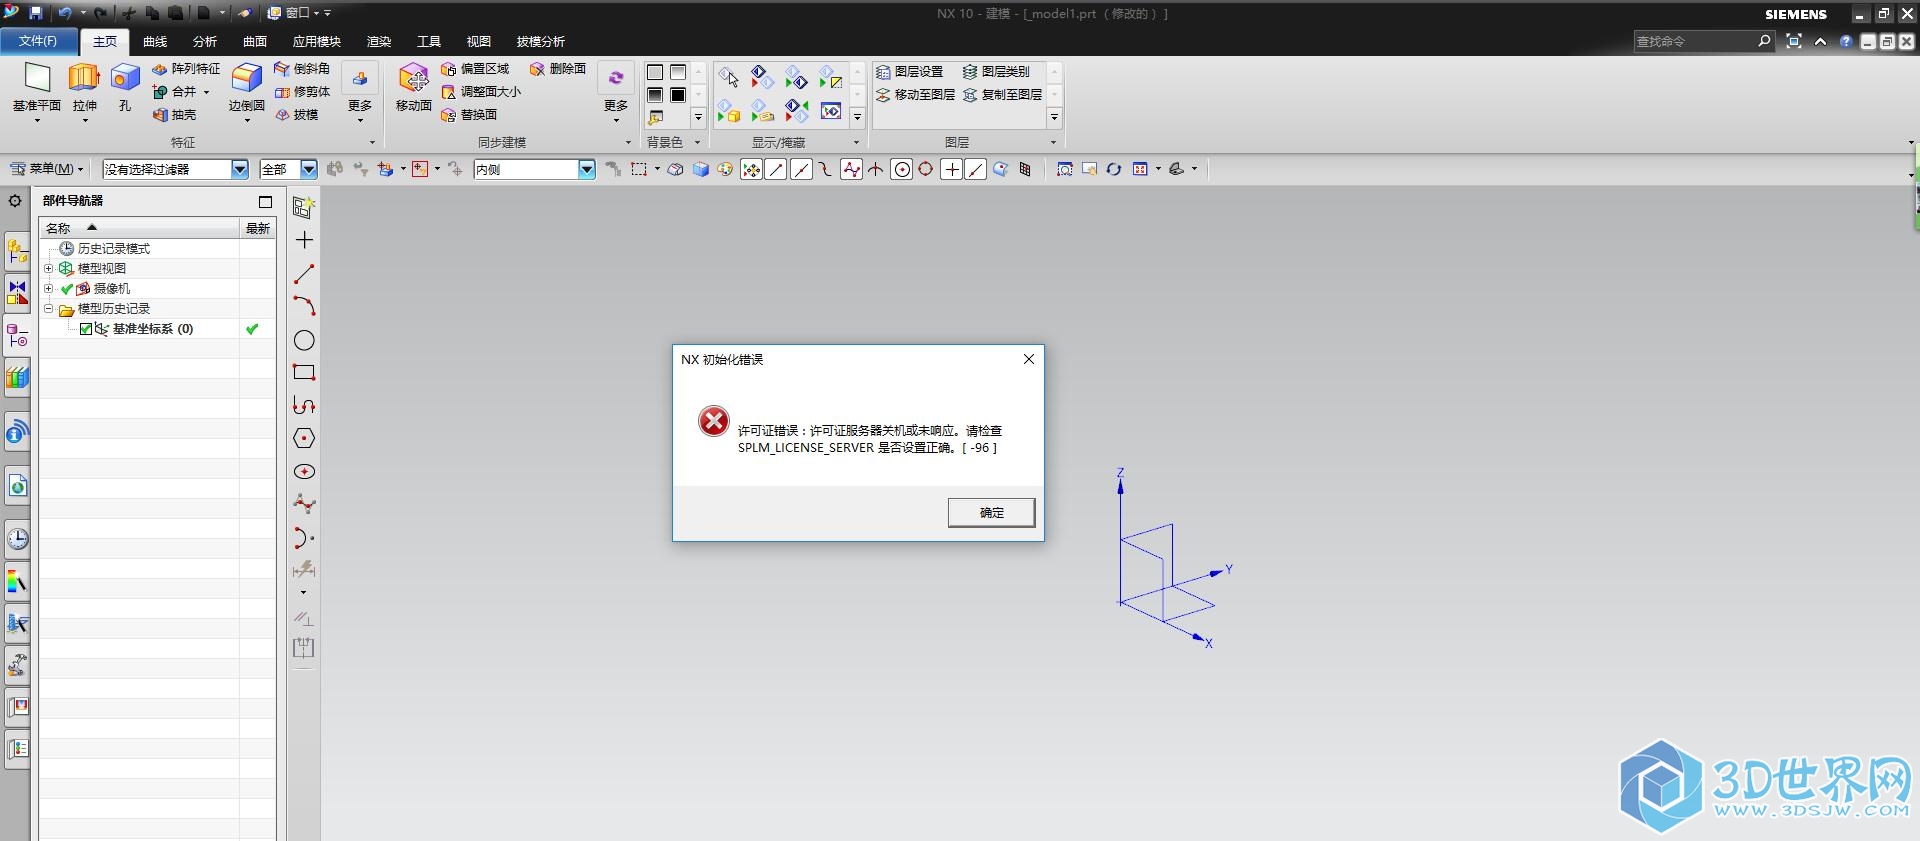This screenshot has width=1920, height=841.
Task: Select the arc sketch tool in vertical toolbar
Action: tap(304, 306)
